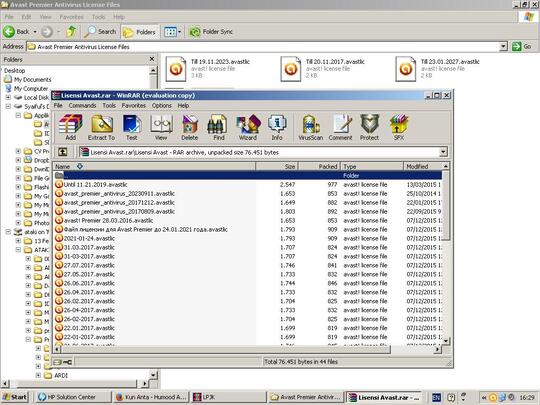Click Back in the Explorer toolbar
Image resolution: width=540 pixels, height=405 pixels.
17,32
